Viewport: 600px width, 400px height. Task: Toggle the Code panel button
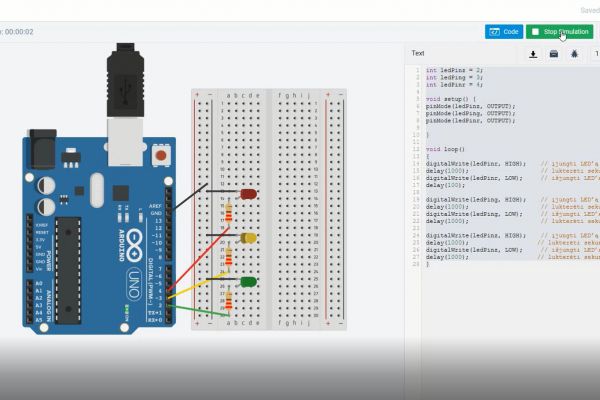point(504,32)
